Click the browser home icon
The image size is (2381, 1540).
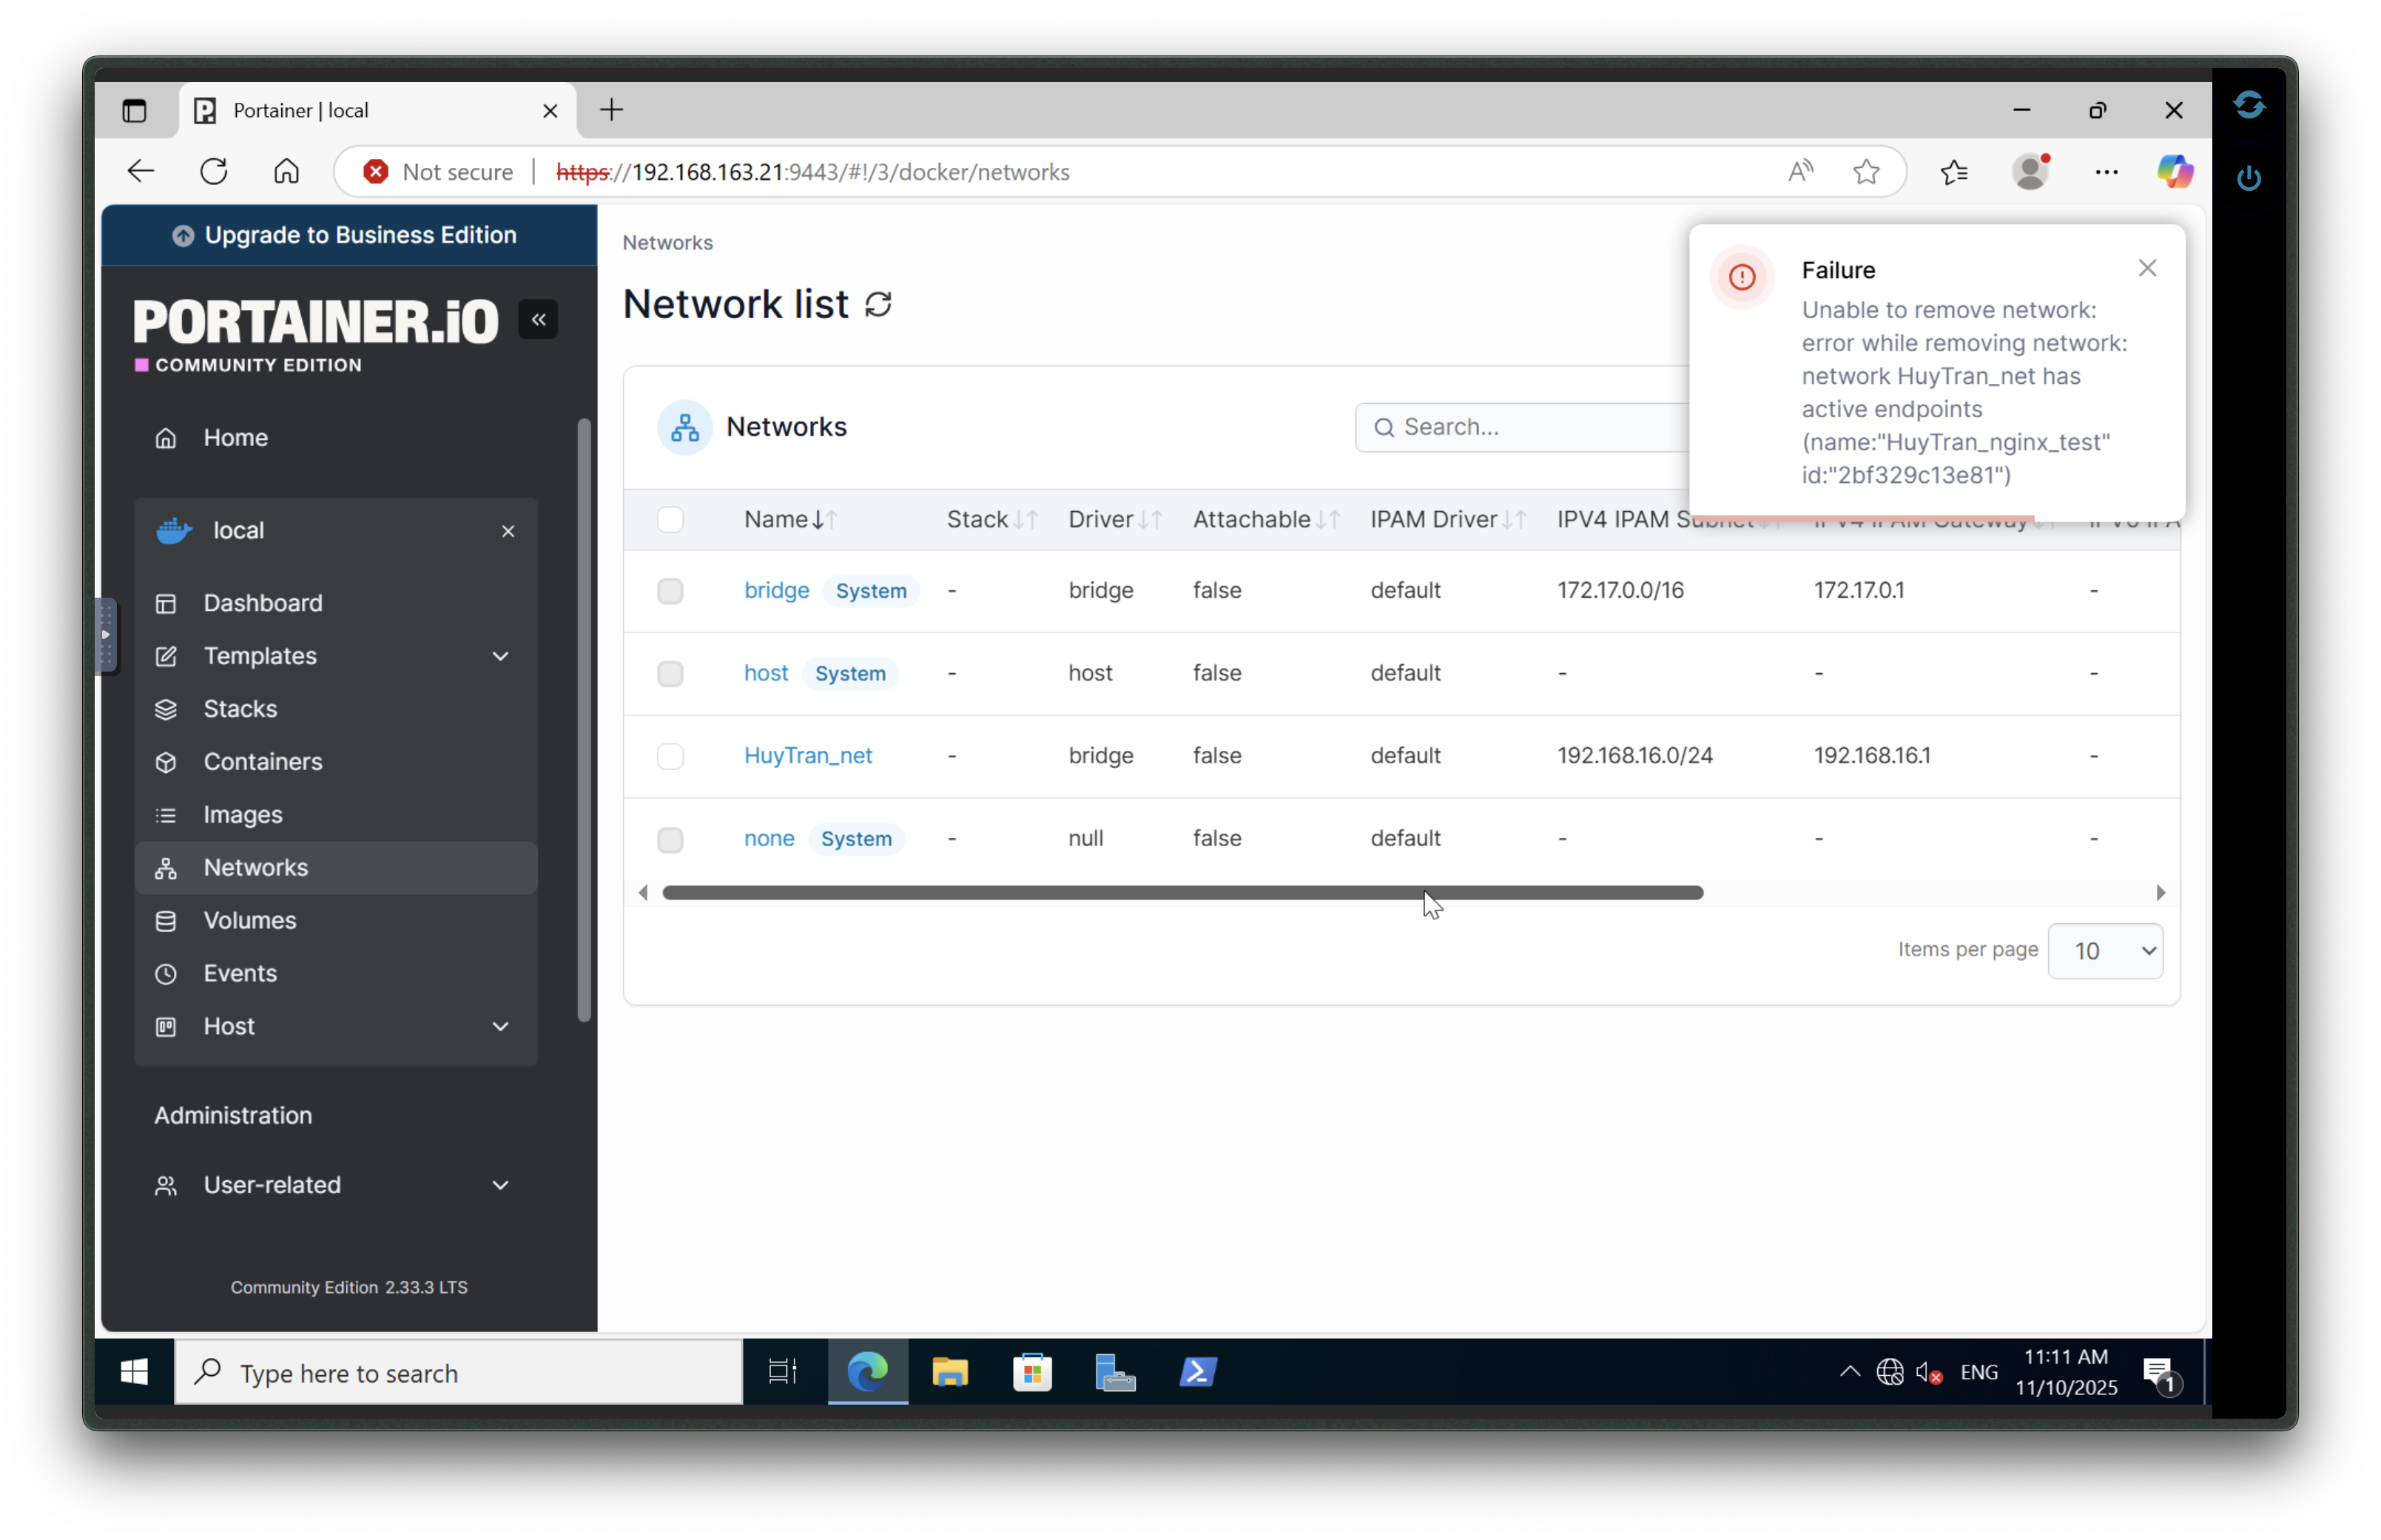click(x=286, y=172)
